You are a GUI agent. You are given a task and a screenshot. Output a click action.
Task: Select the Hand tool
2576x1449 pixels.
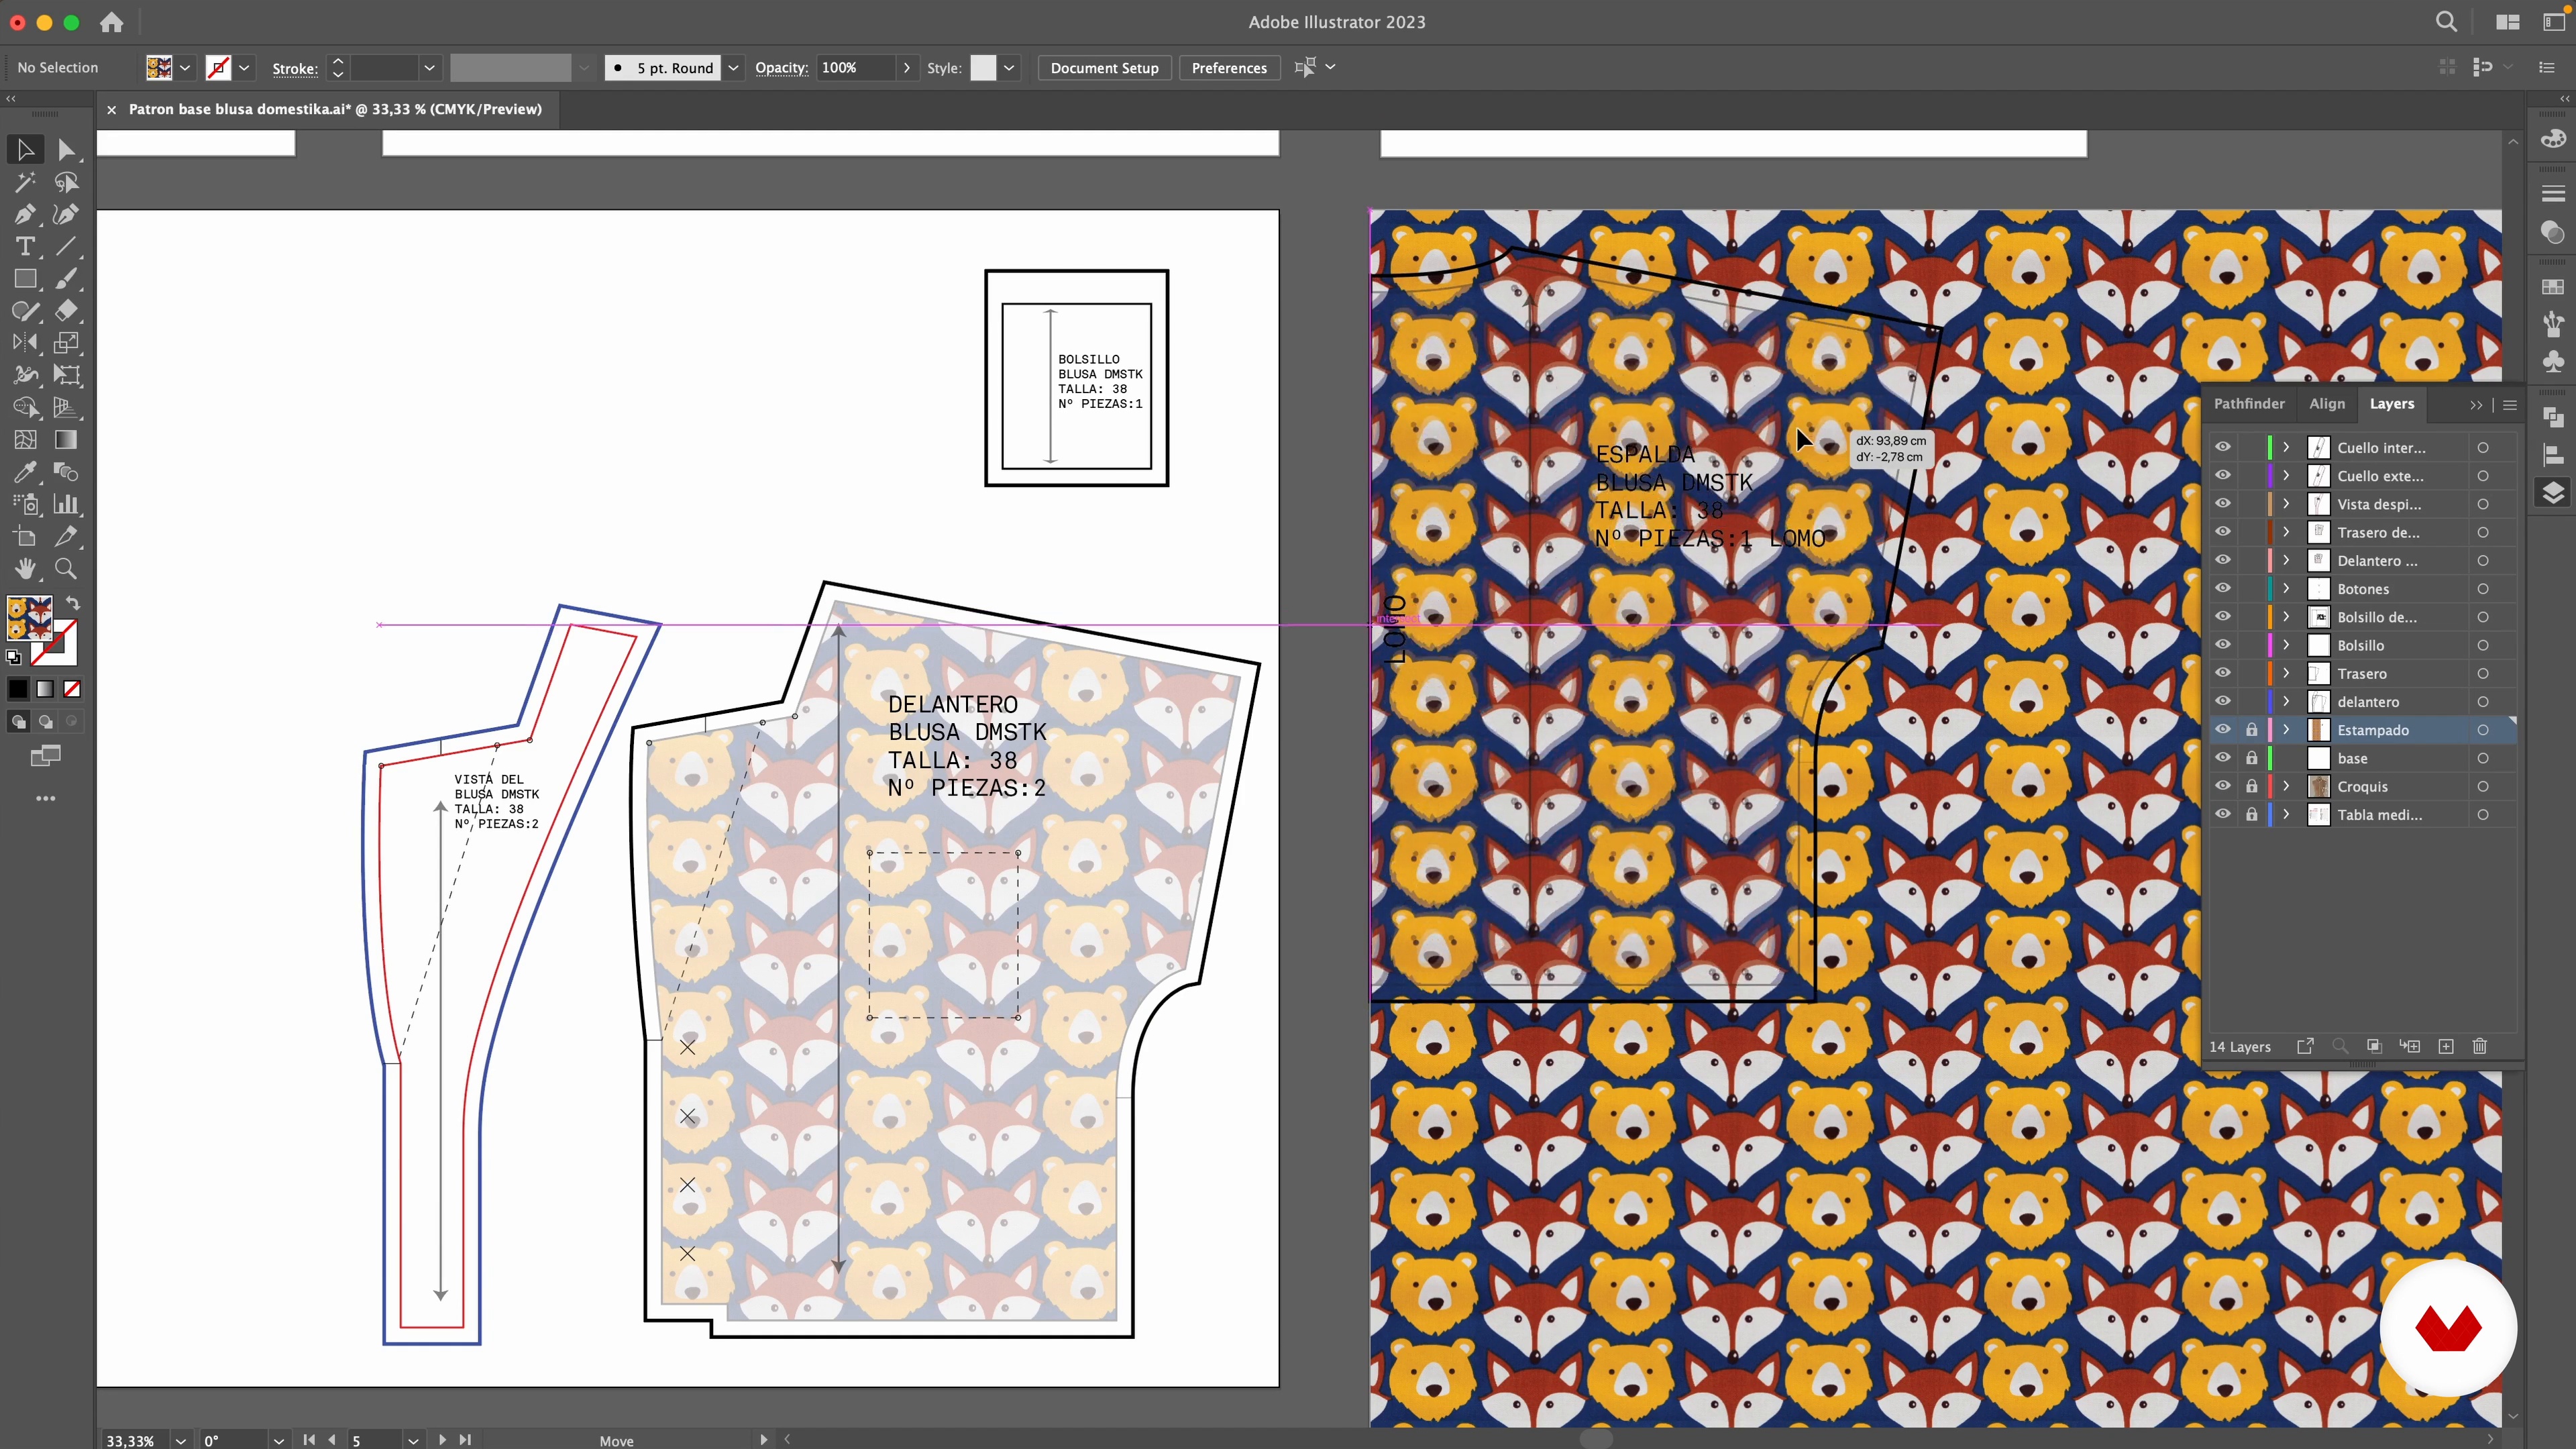click(x=25, y=568)
